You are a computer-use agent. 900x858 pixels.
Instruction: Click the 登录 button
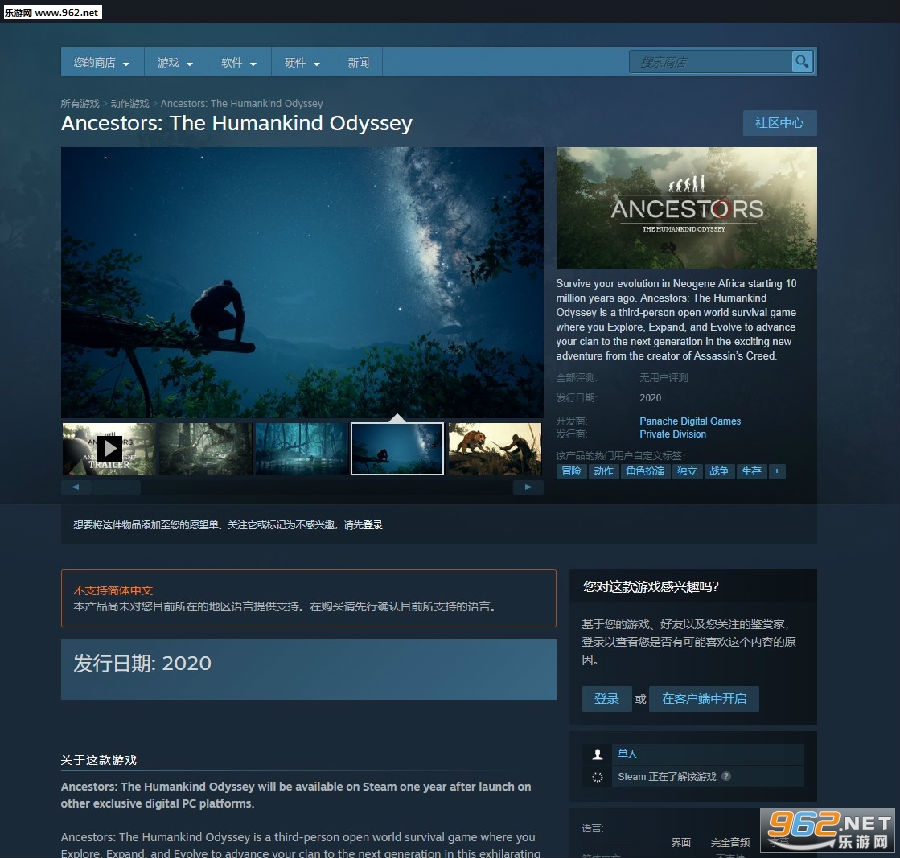(x=606, y=699)
